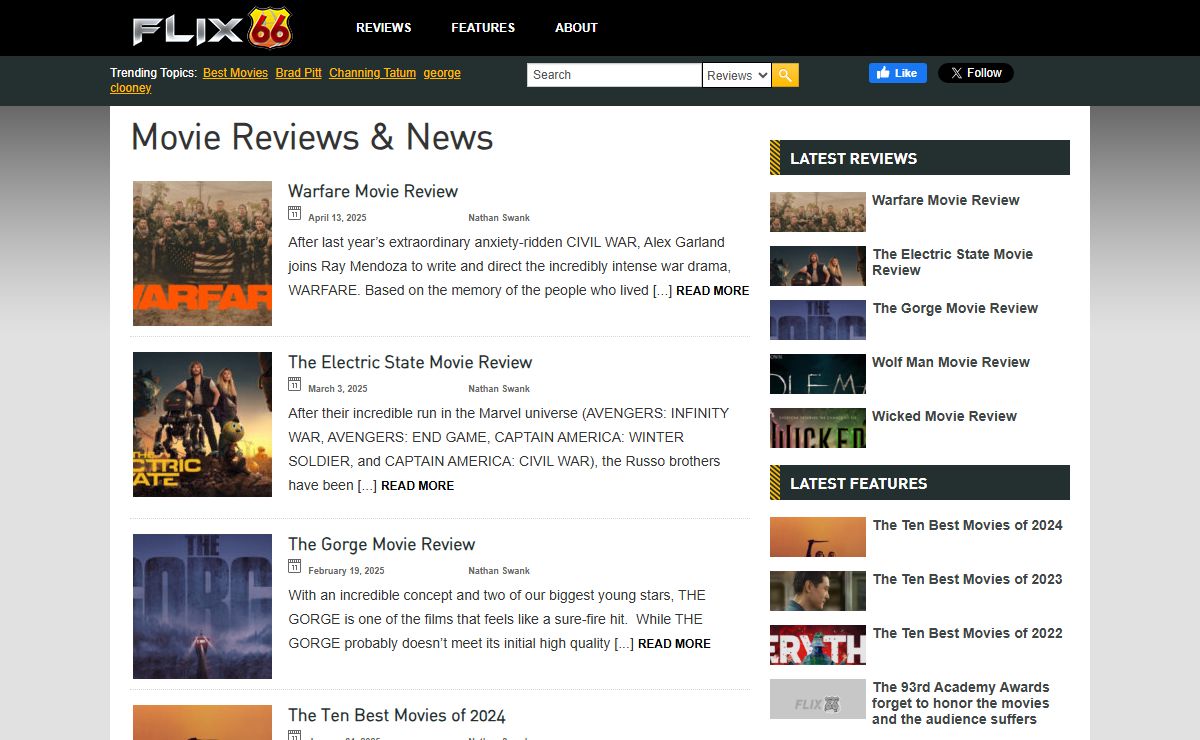1200x740 pixels.
Task: Focus the Search input field
Action: [614, 75]
